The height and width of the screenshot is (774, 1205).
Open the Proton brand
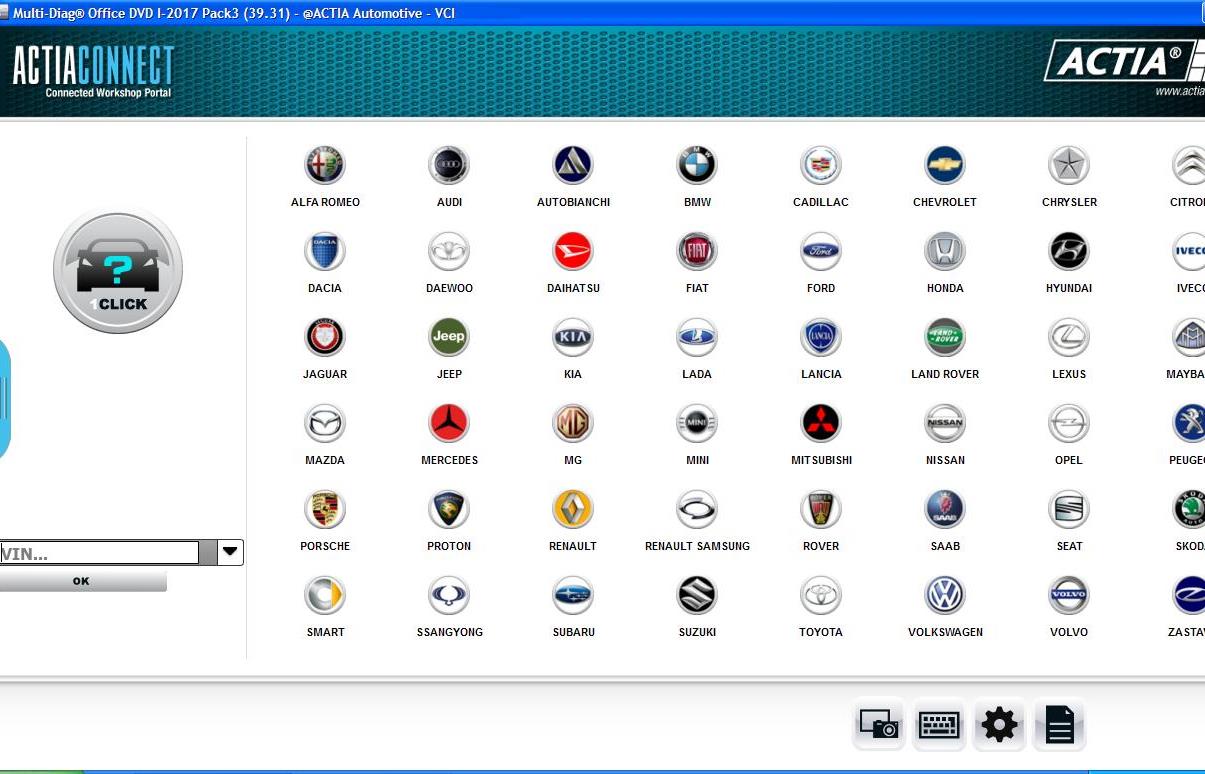449,509
